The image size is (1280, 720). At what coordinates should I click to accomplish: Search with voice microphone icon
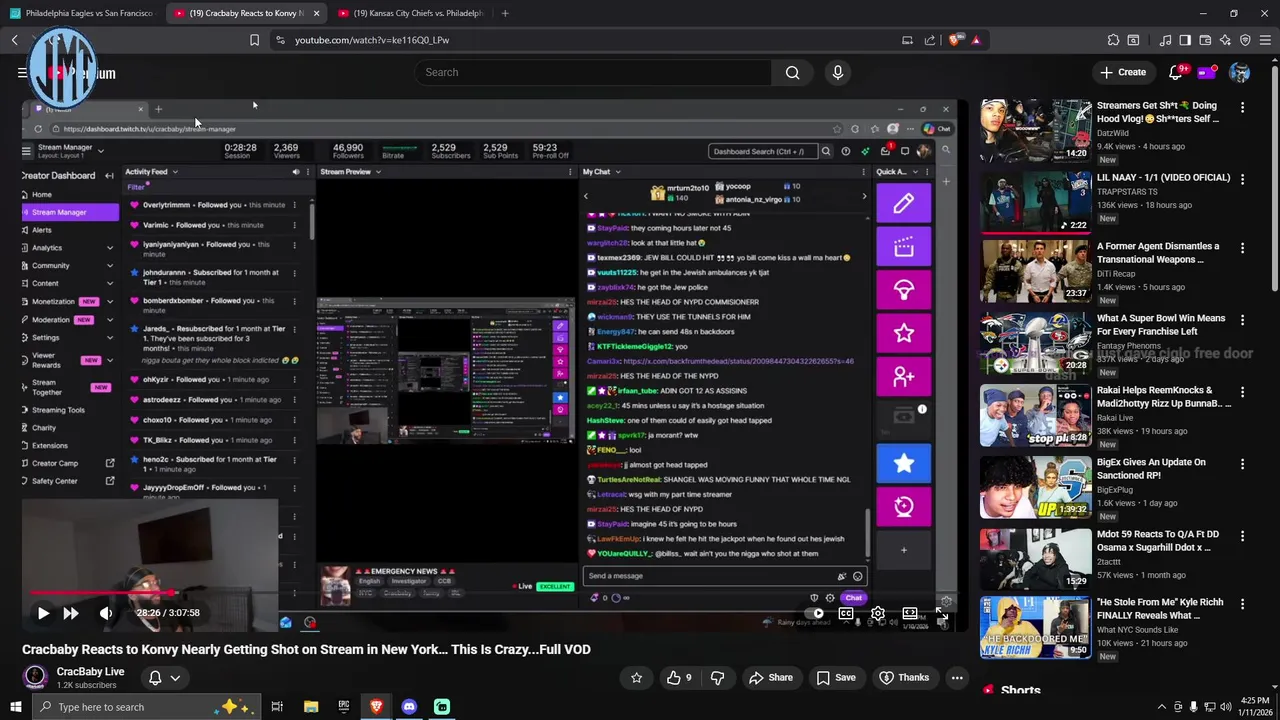click(x=838, y=72)
